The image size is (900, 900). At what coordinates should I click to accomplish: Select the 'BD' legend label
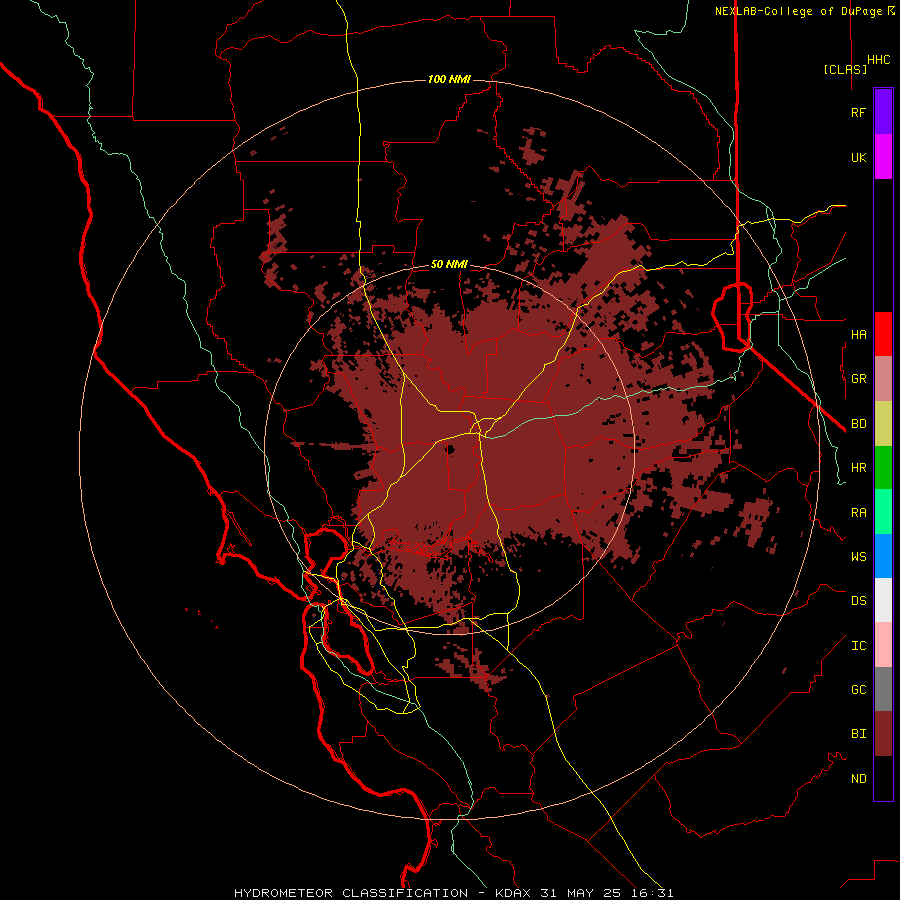[x=858, y=424]
